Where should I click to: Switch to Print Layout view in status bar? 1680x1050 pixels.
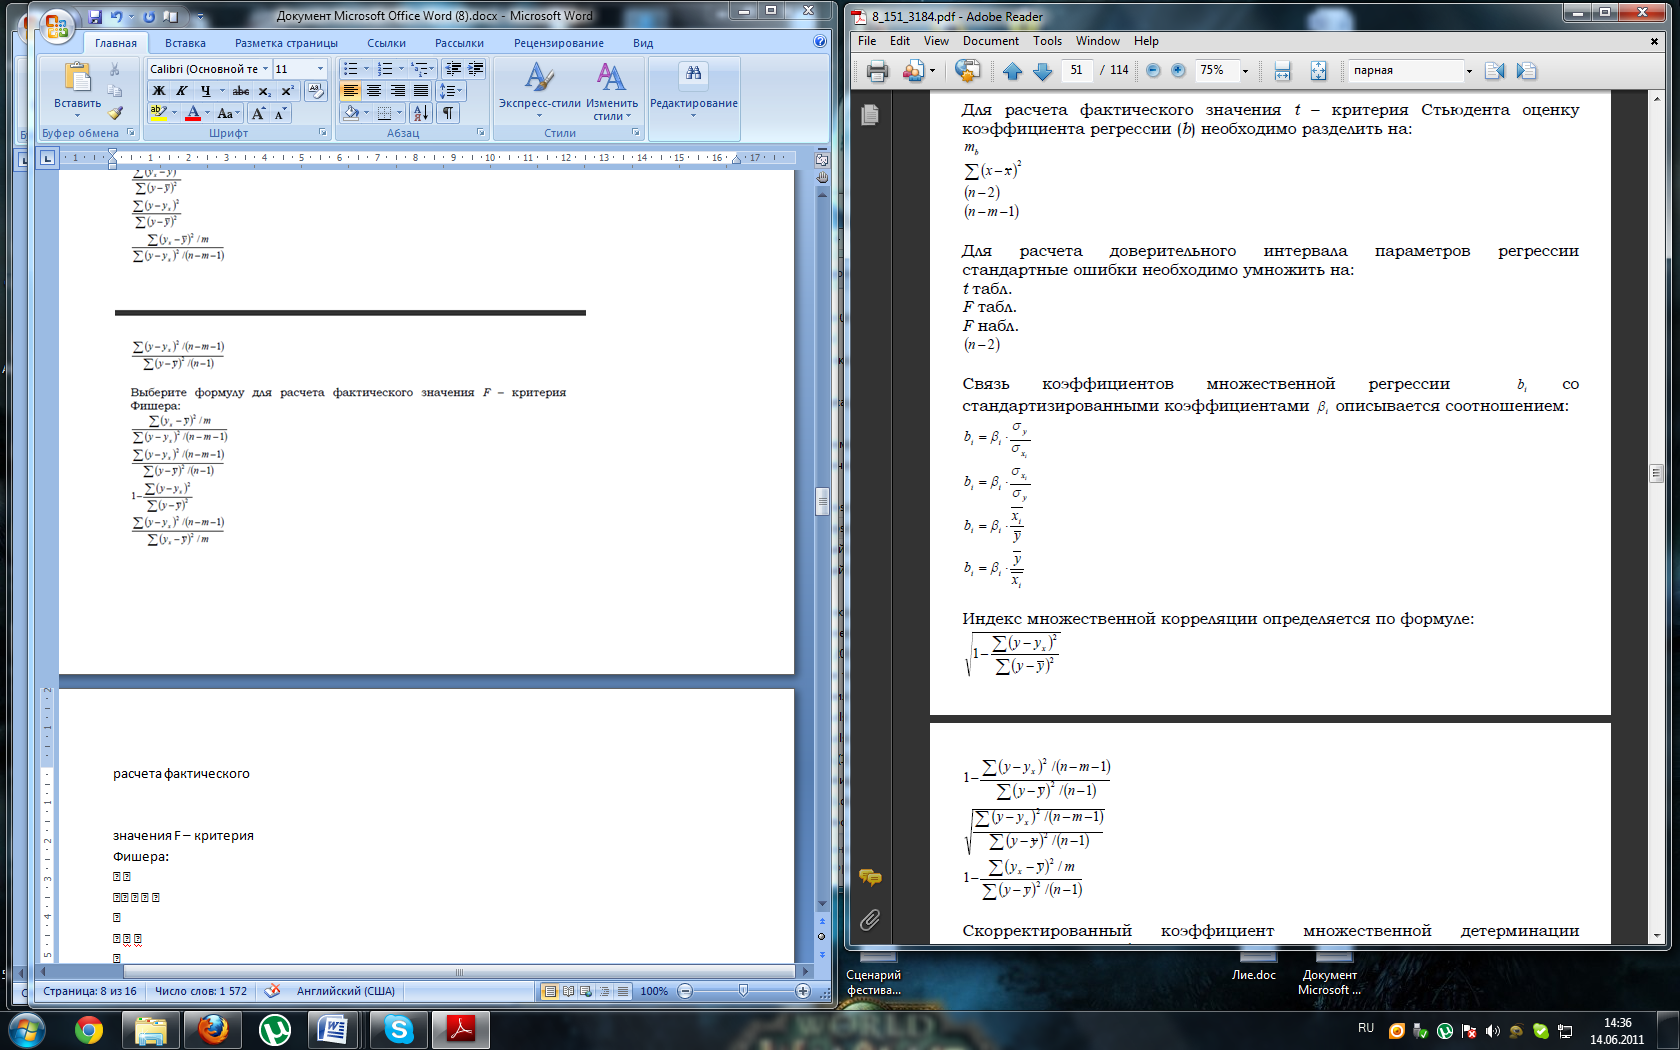[x=550, y=991]
